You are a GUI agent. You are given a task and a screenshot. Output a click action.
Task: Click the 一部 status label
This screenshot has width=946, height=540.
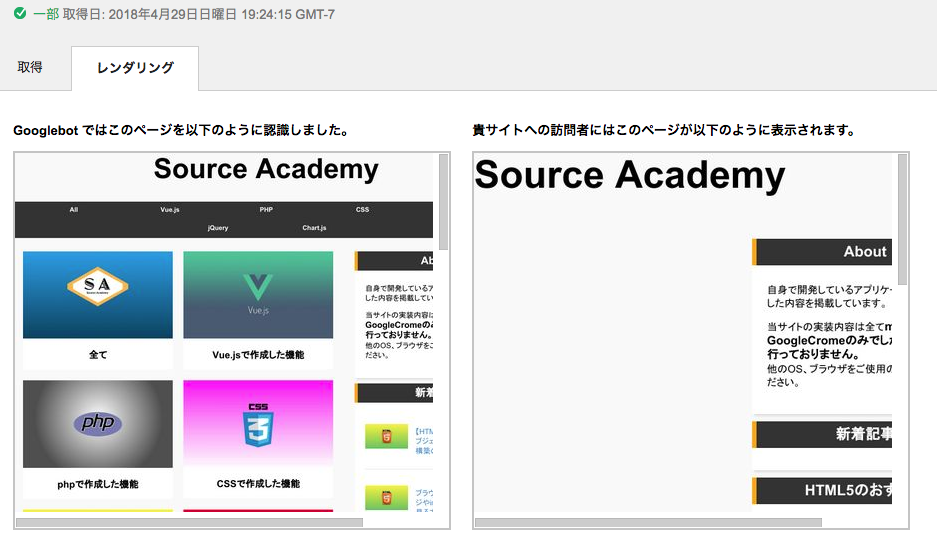pos(46,14)
